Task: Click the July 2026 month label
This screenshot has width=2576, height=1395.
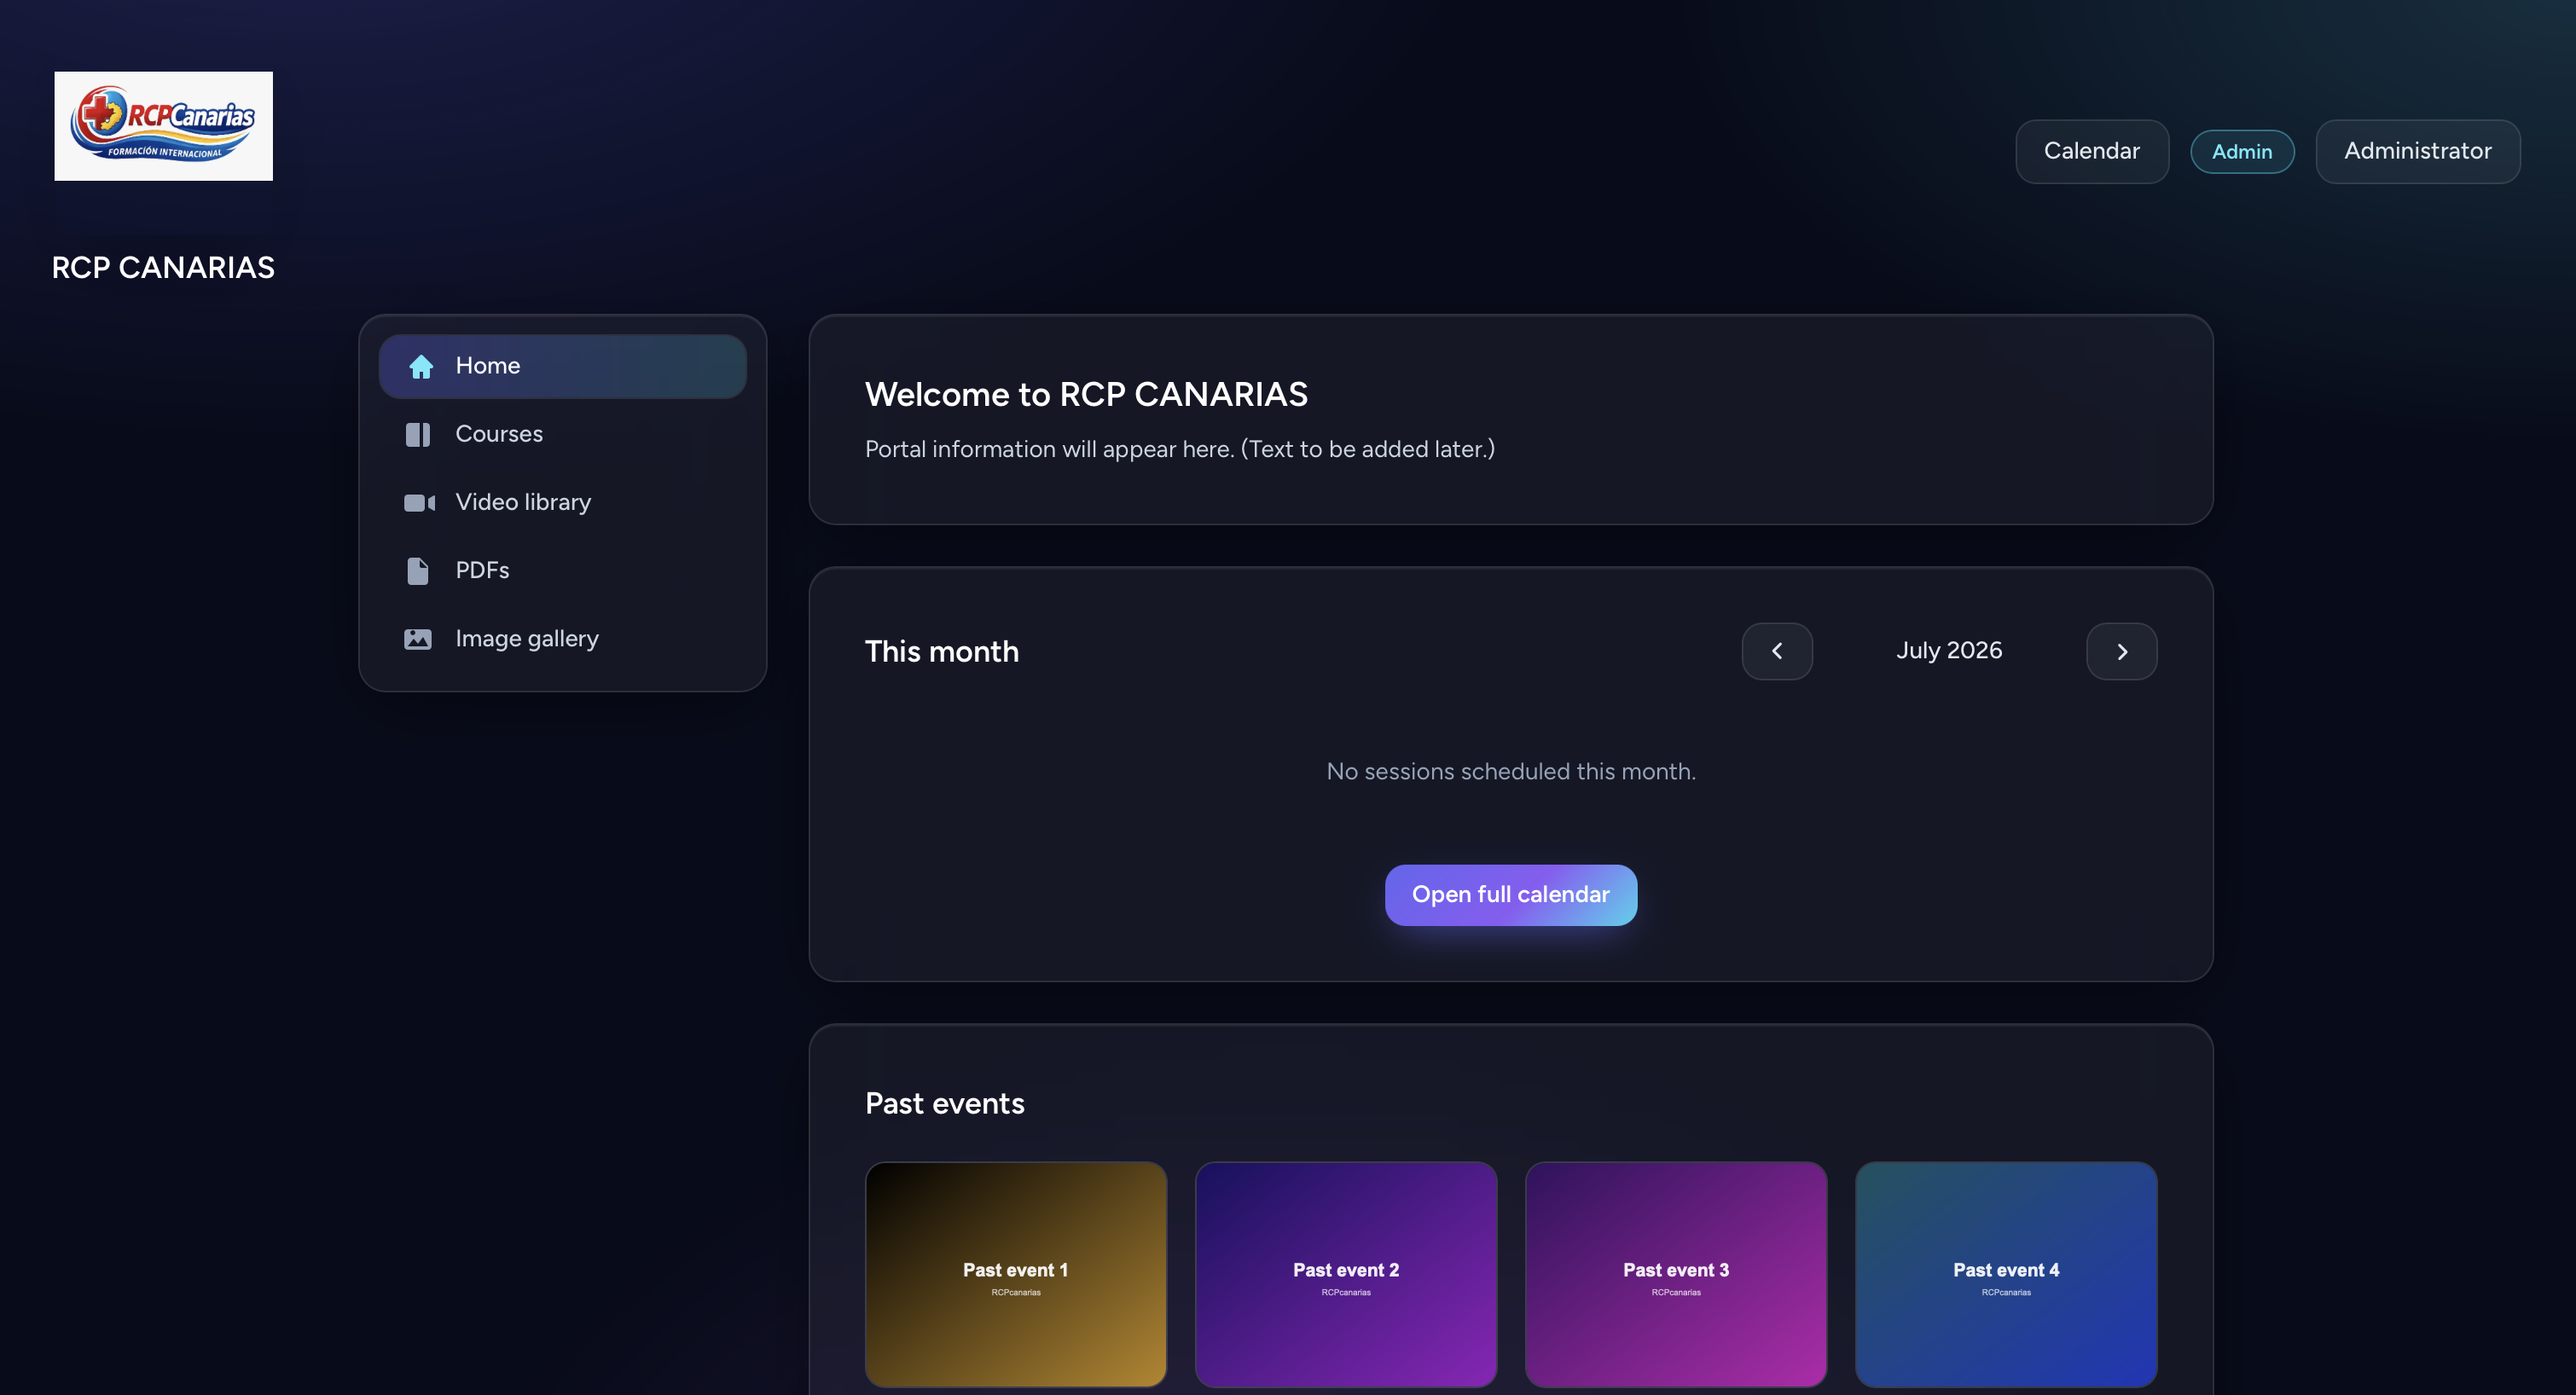Action: pyautogui.click(x=1949, y=651)
